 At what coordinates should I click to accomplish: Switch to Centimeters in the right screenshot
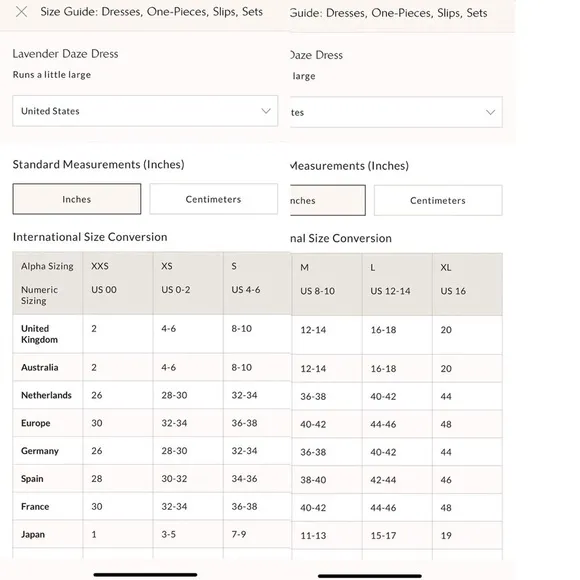(x=438, y=200)
